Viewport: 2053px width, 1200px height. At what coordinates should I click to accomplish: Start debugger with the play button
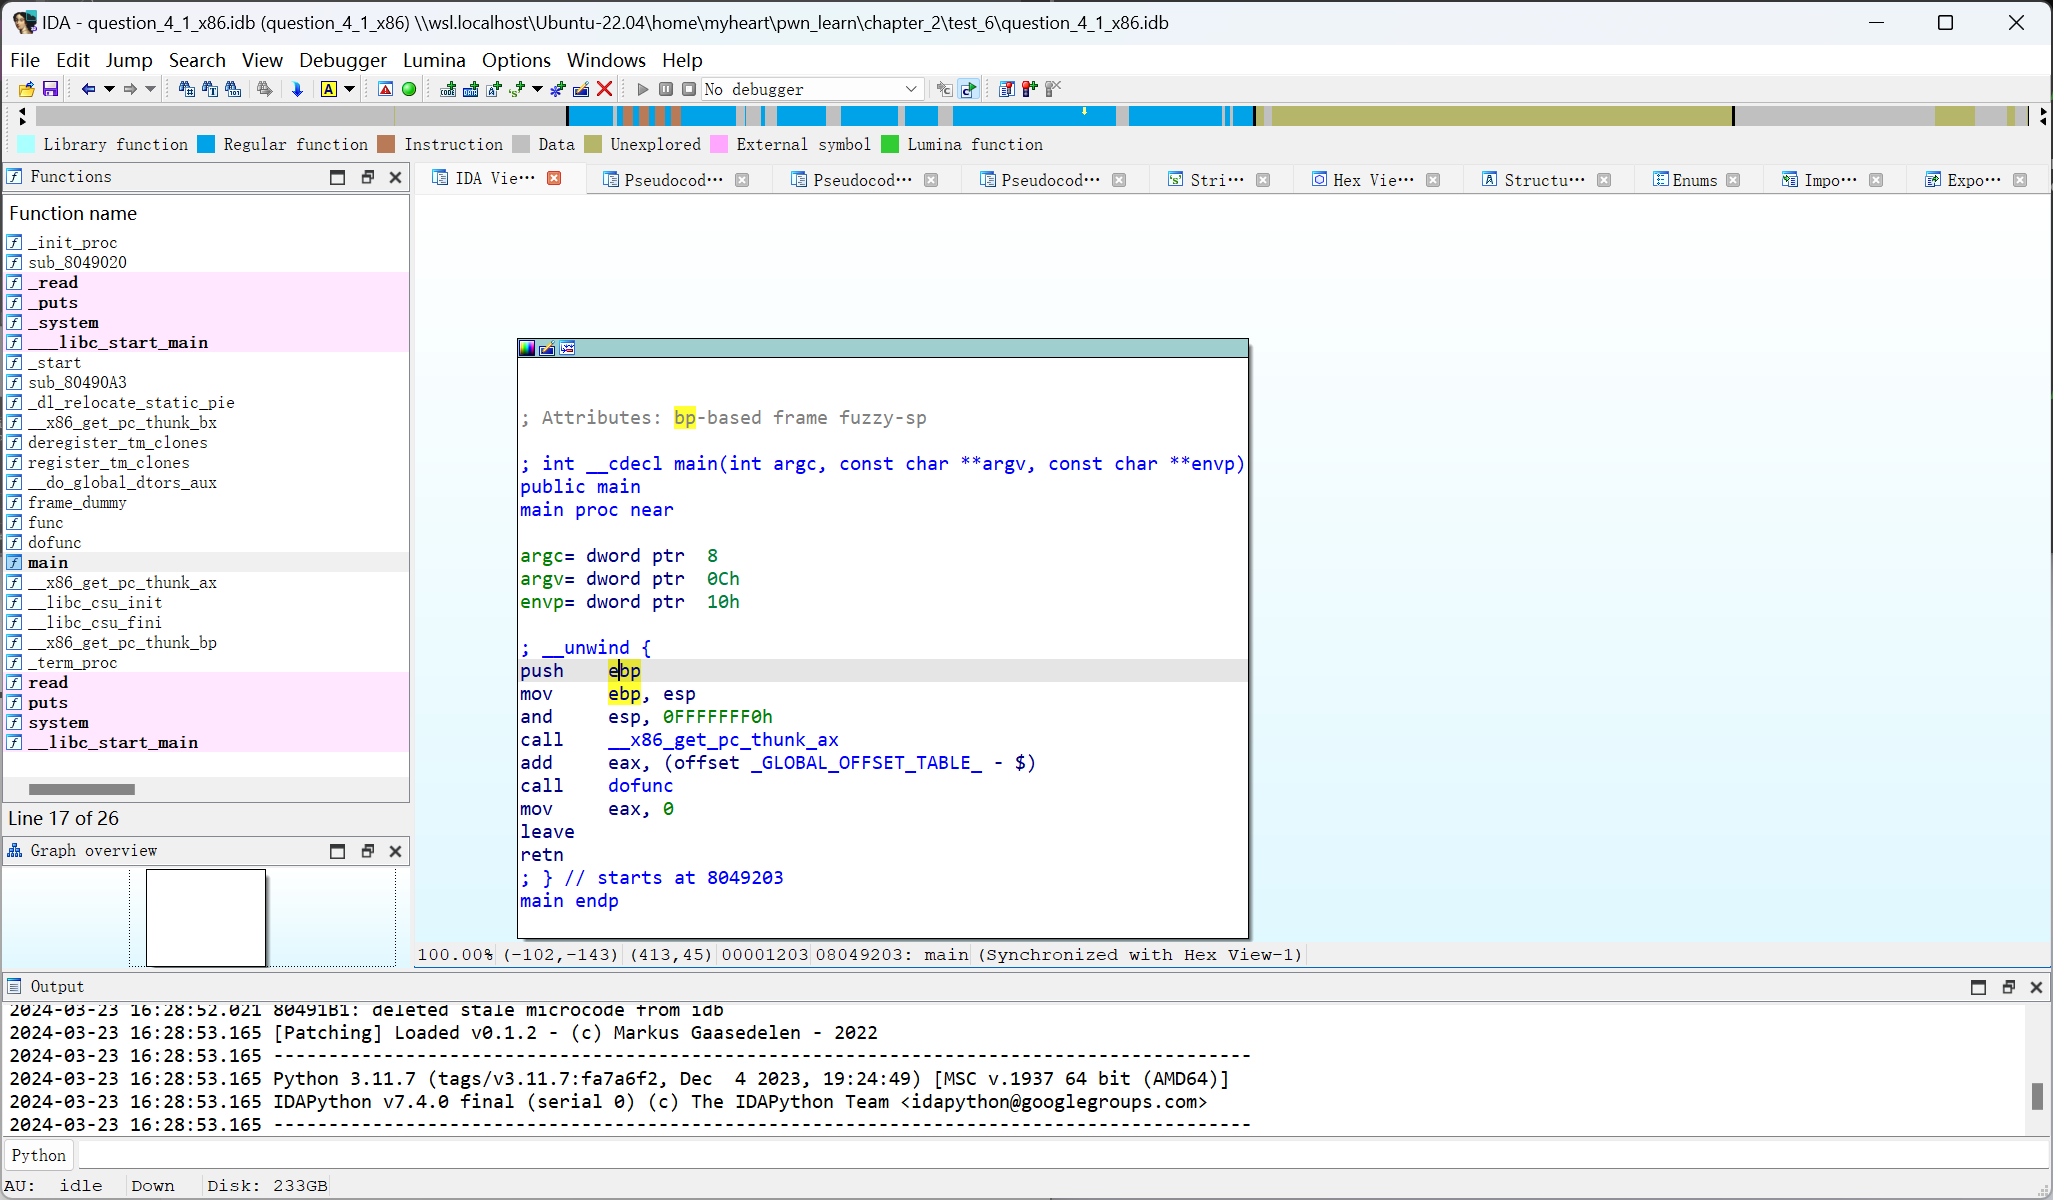(643, 89)
